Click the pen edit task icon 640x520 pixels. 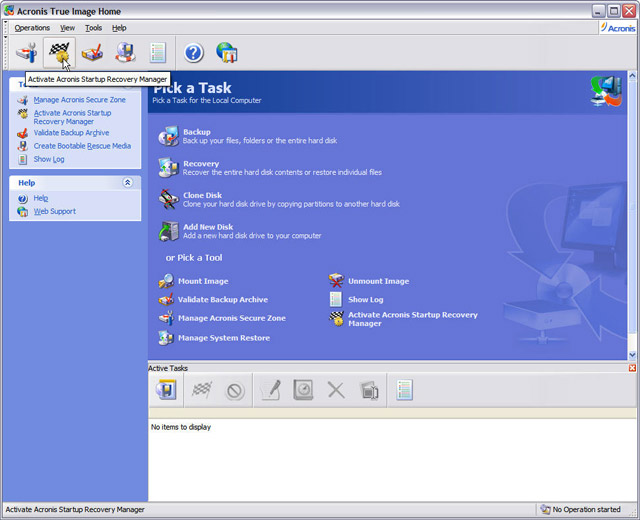tap(271, 390)
